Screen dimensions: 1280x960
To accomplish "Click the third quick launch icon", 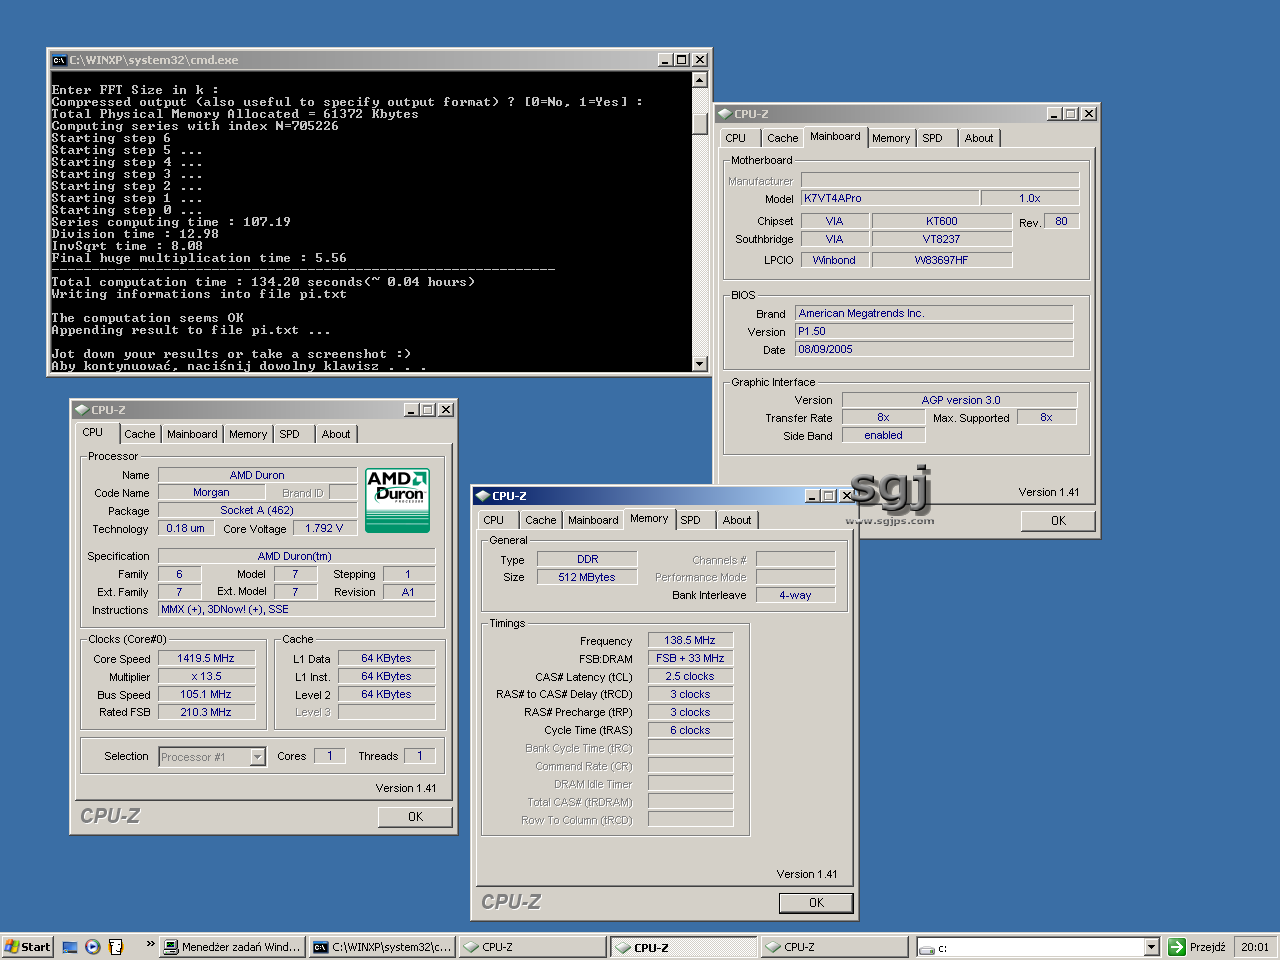I will coord(116,946).
